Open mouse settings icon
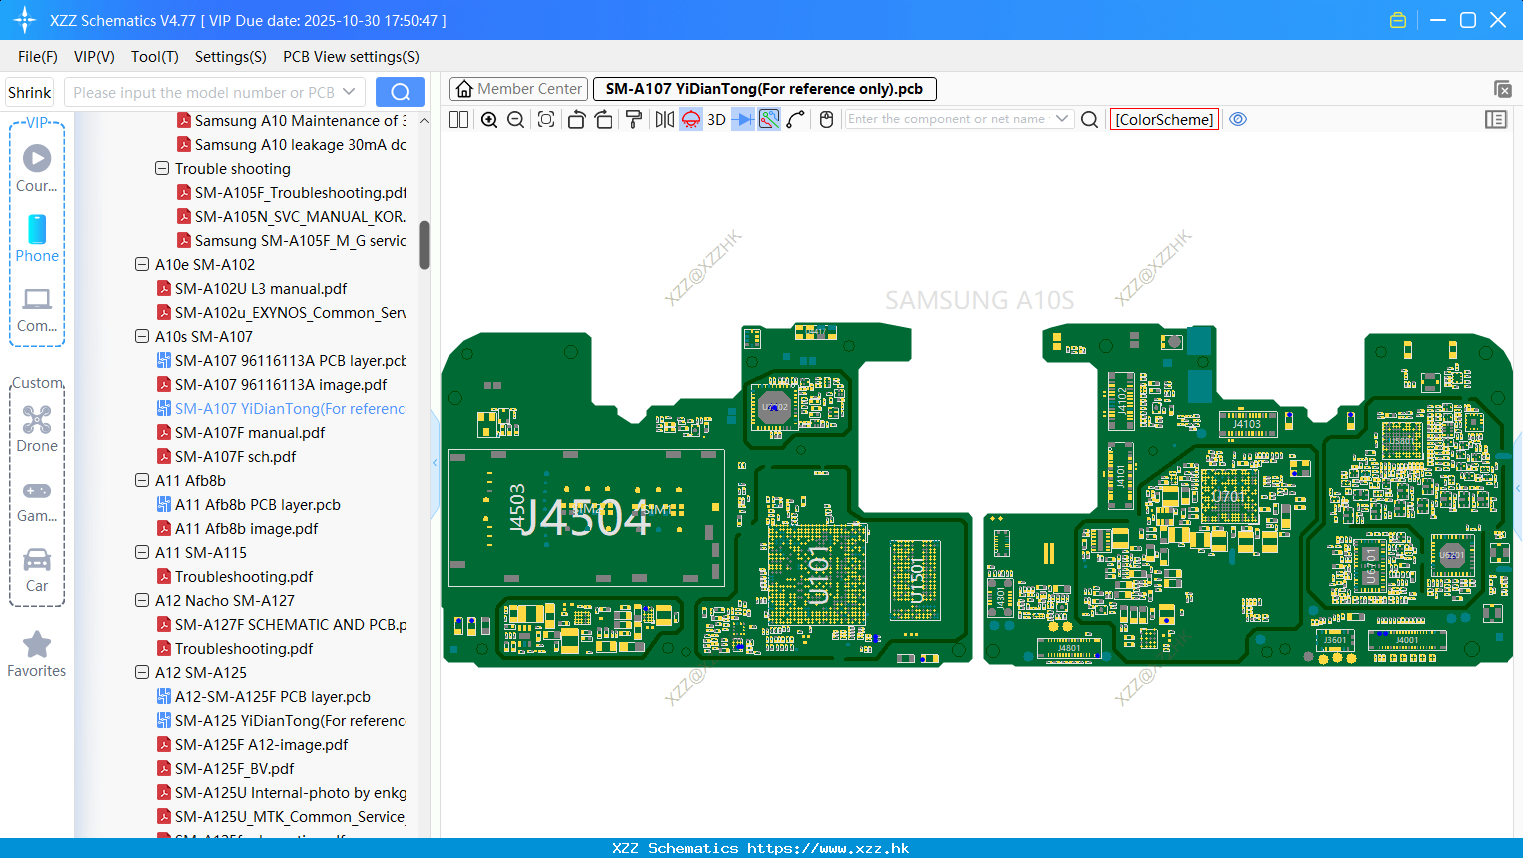1523x858 pixels. click(x=826, y=119)
